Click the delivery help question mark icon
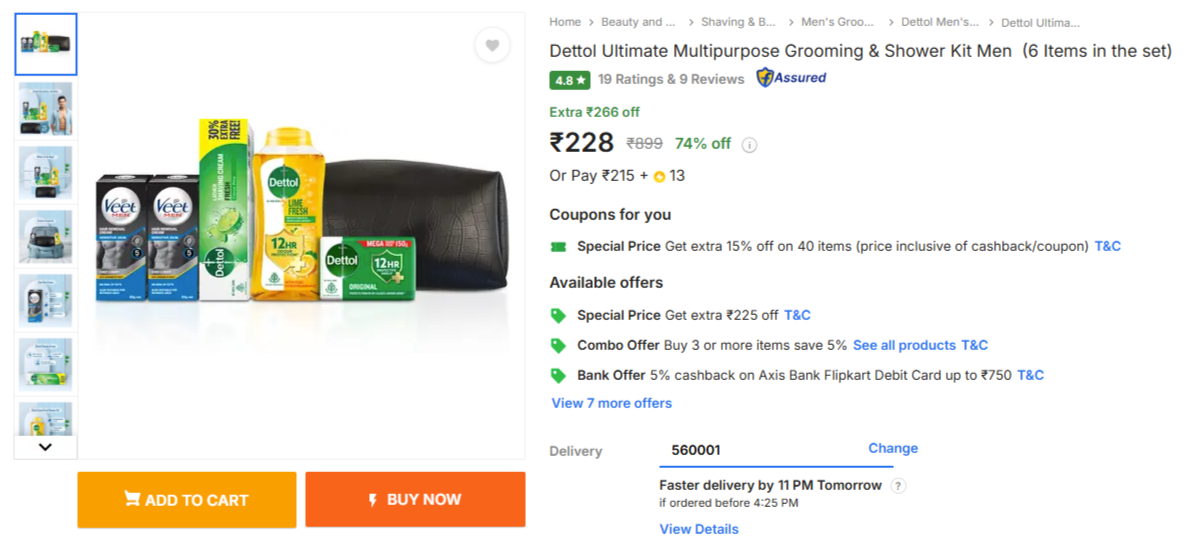The width and height of the screenshot is (1186, 545). pyautogui.click(x=898, y=486)
